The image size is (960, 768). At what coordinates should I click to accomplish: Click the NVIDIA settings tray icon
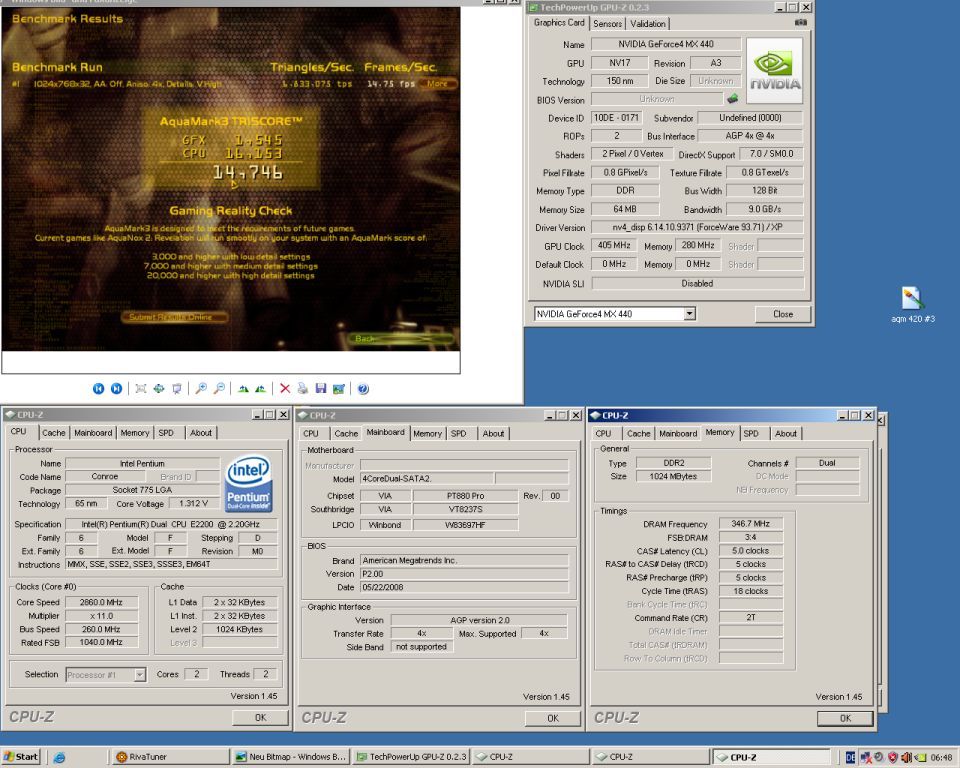[920, 758]
